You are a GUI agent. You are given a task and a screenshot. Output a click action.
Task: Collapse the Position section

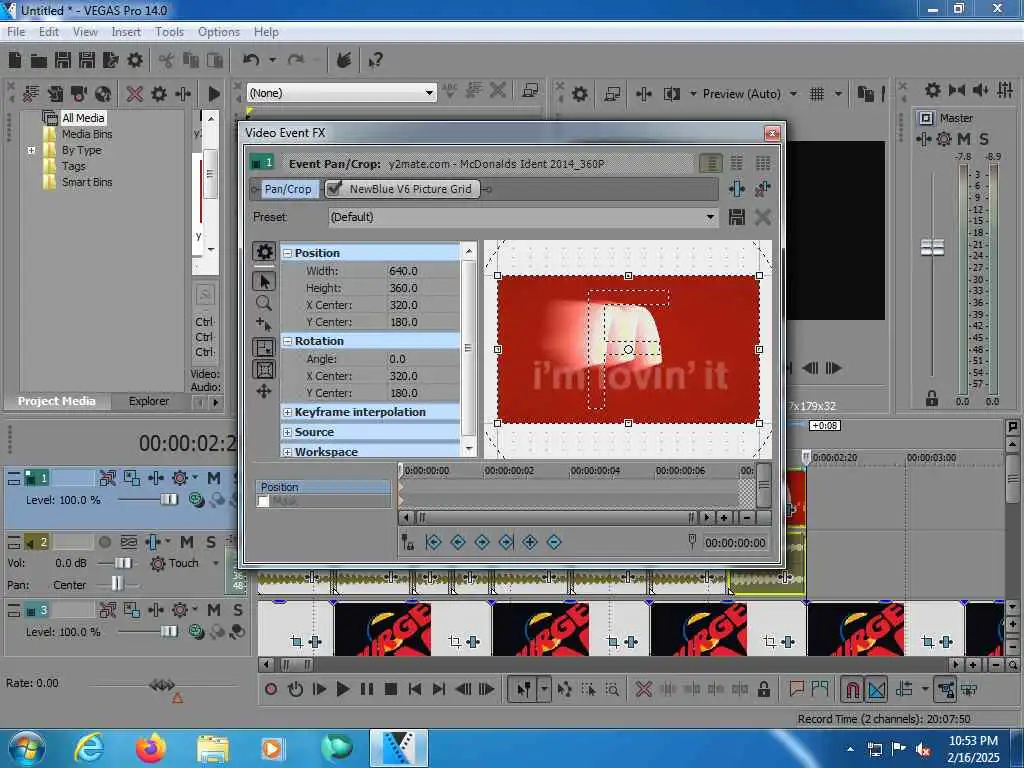pos(287,253)
